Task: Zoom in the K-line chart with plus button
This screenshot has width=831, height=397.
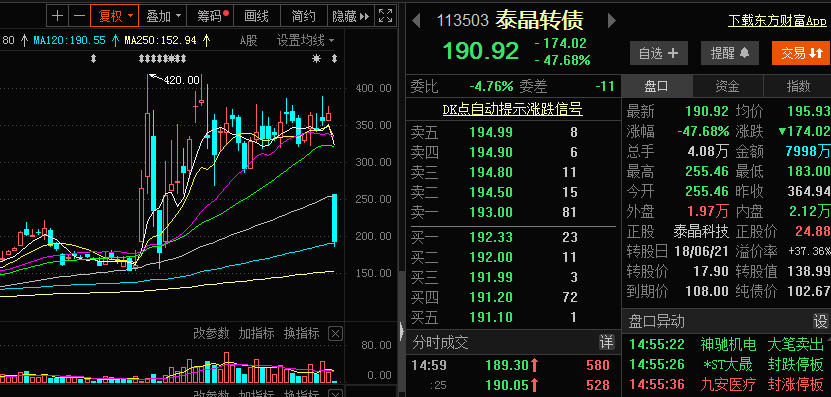Action: coord(57,16)
